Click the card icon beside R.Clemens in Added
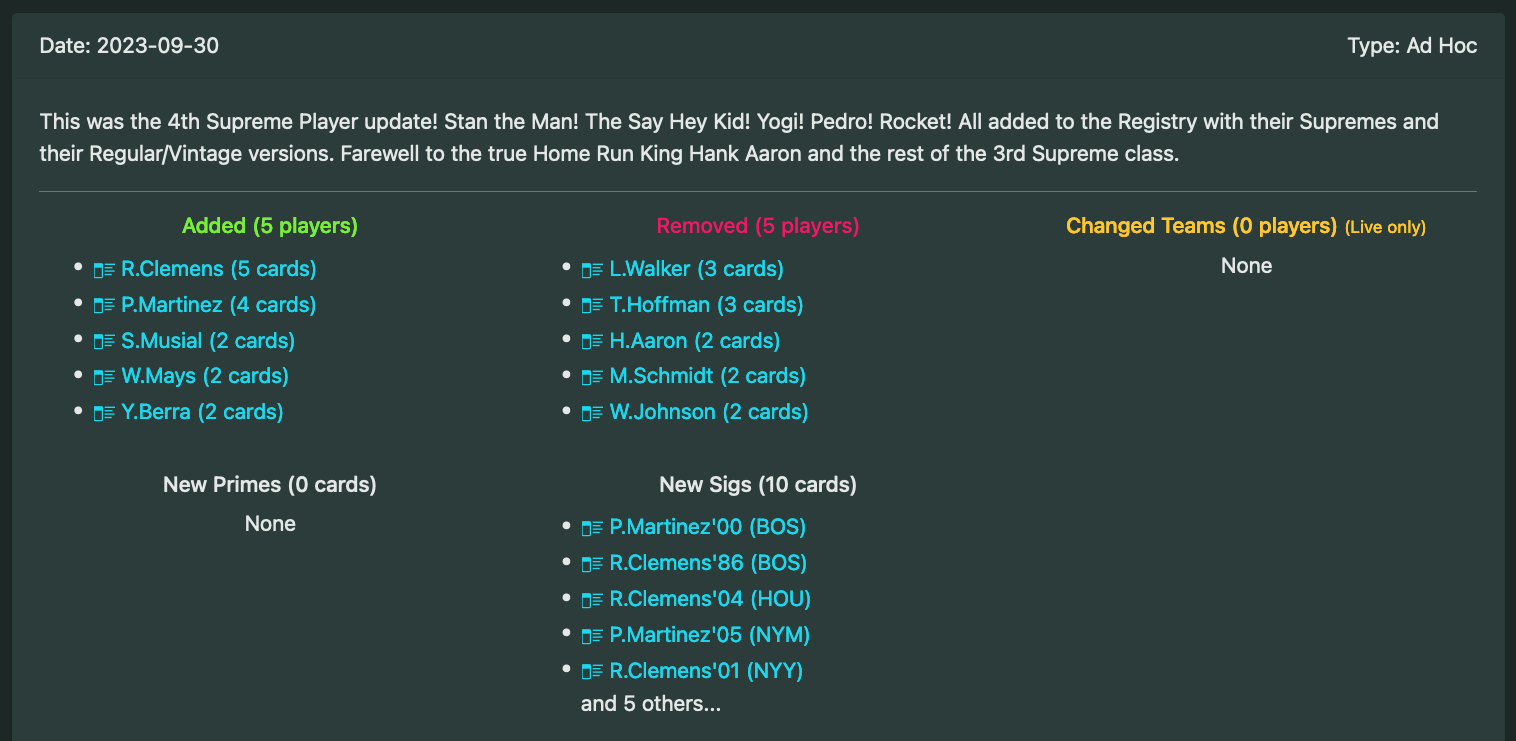The height and width of the screenshot is (741, 1516). [x=104, y=268]
